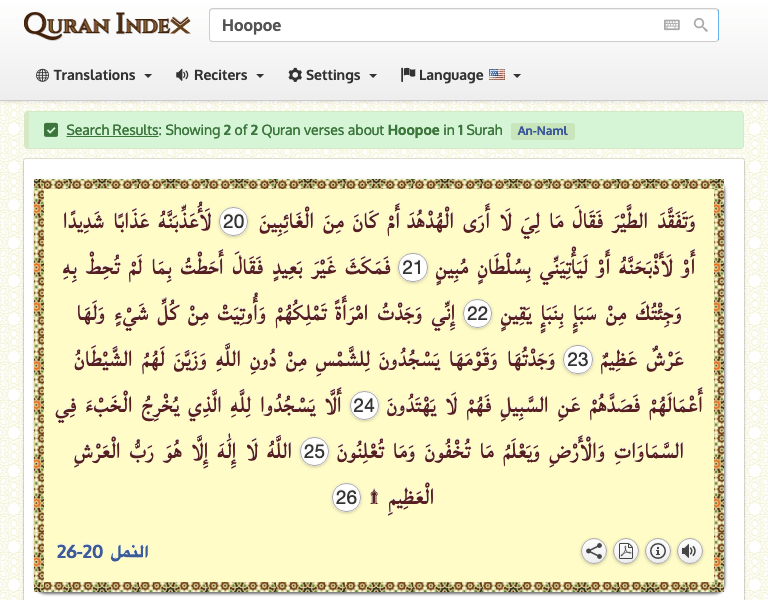Select the An-Naml surah tag

click(542, 131)
